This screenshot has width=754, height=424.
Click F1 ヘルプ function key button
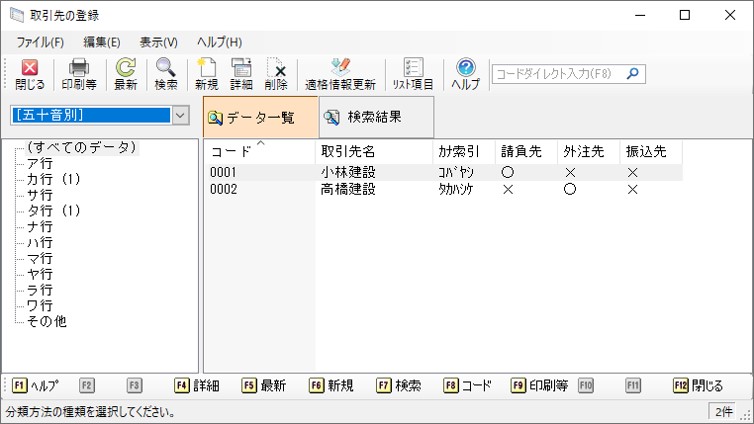point(35,386)
